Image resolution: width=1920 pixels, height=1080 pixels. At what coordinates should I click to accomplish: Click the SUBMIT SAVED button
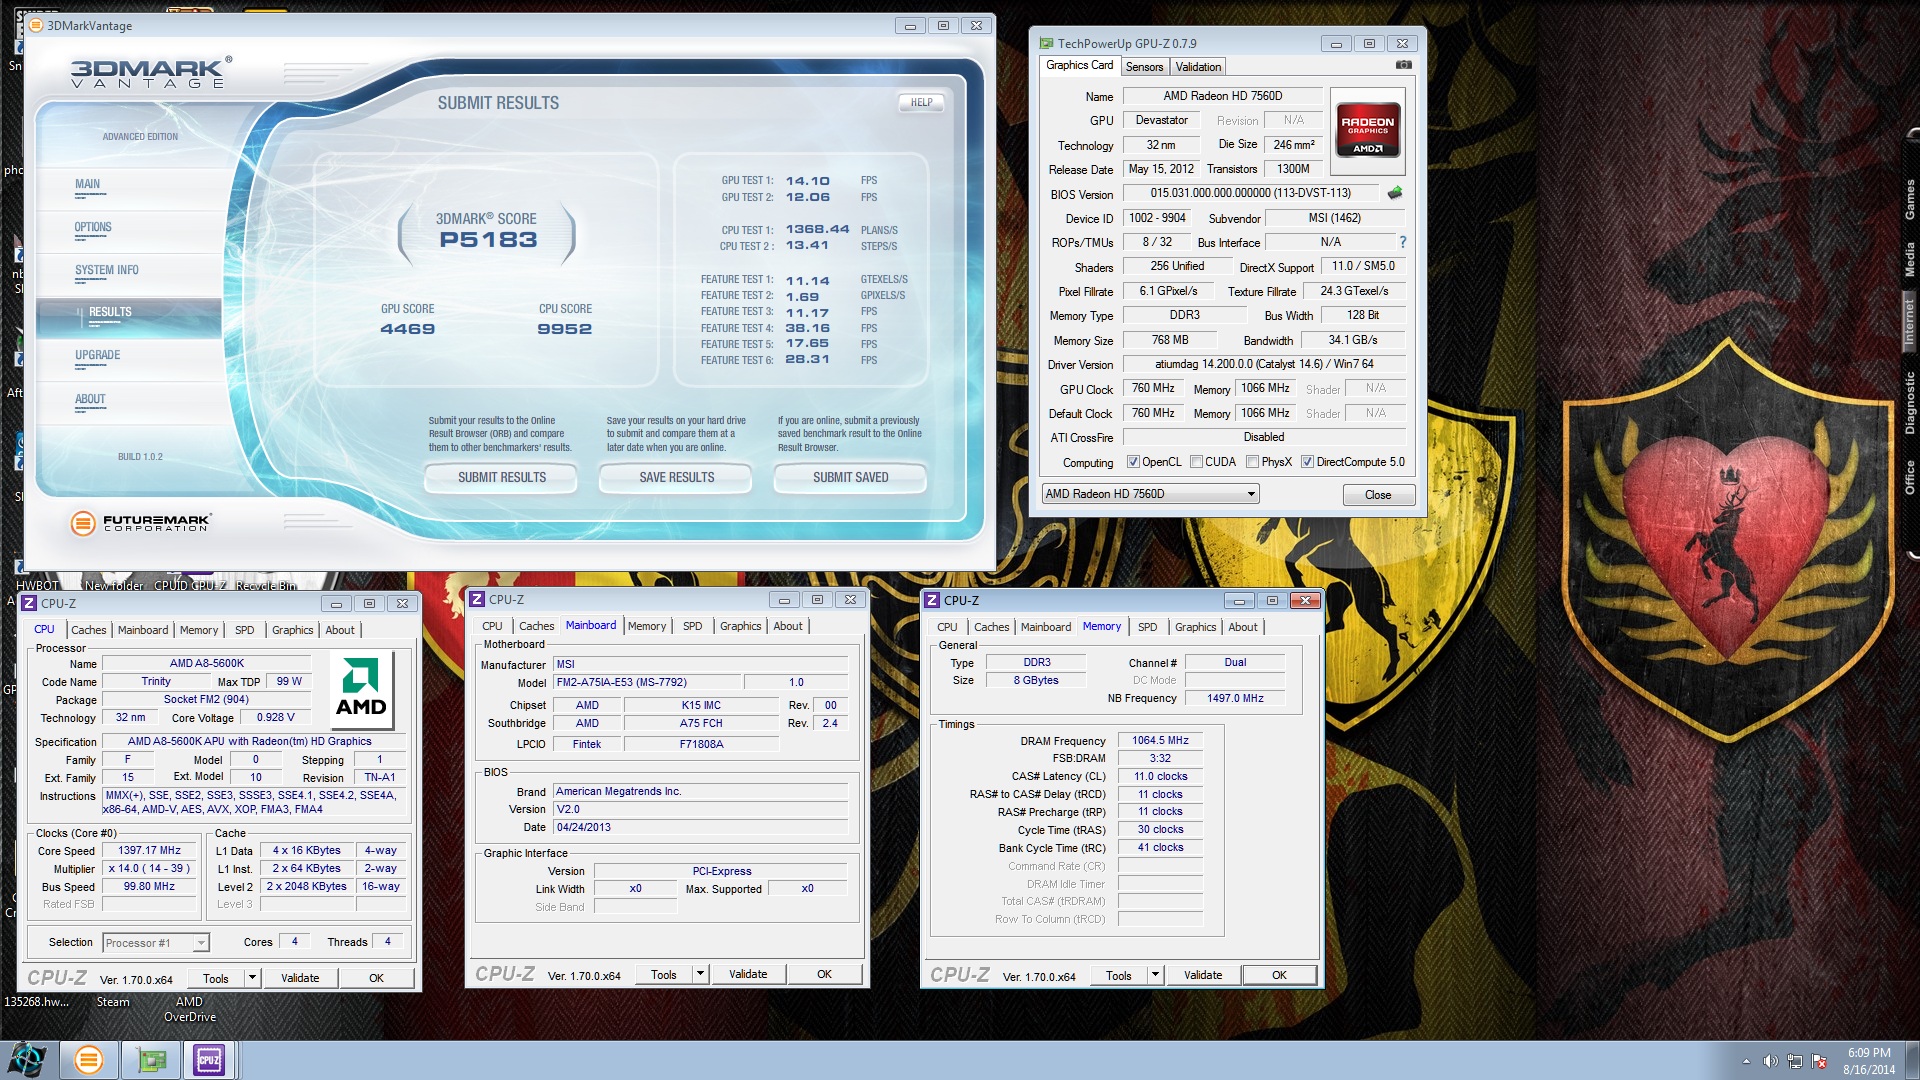850,478
